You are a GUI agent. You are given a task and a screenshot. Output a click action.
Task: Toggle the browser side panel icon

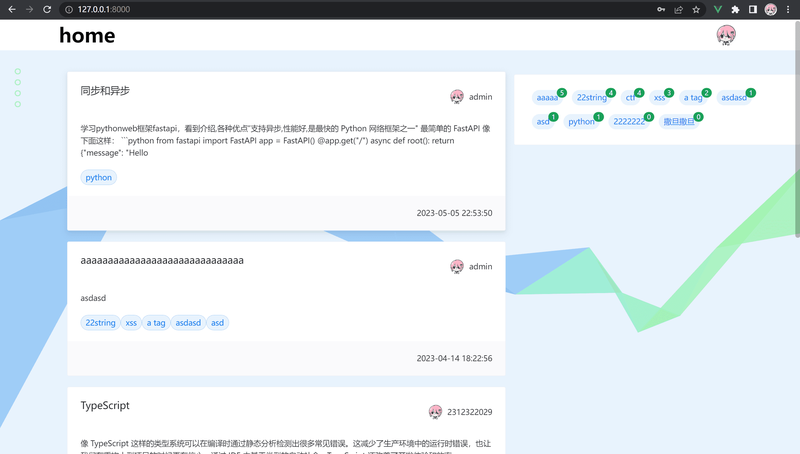coord(753,9)
